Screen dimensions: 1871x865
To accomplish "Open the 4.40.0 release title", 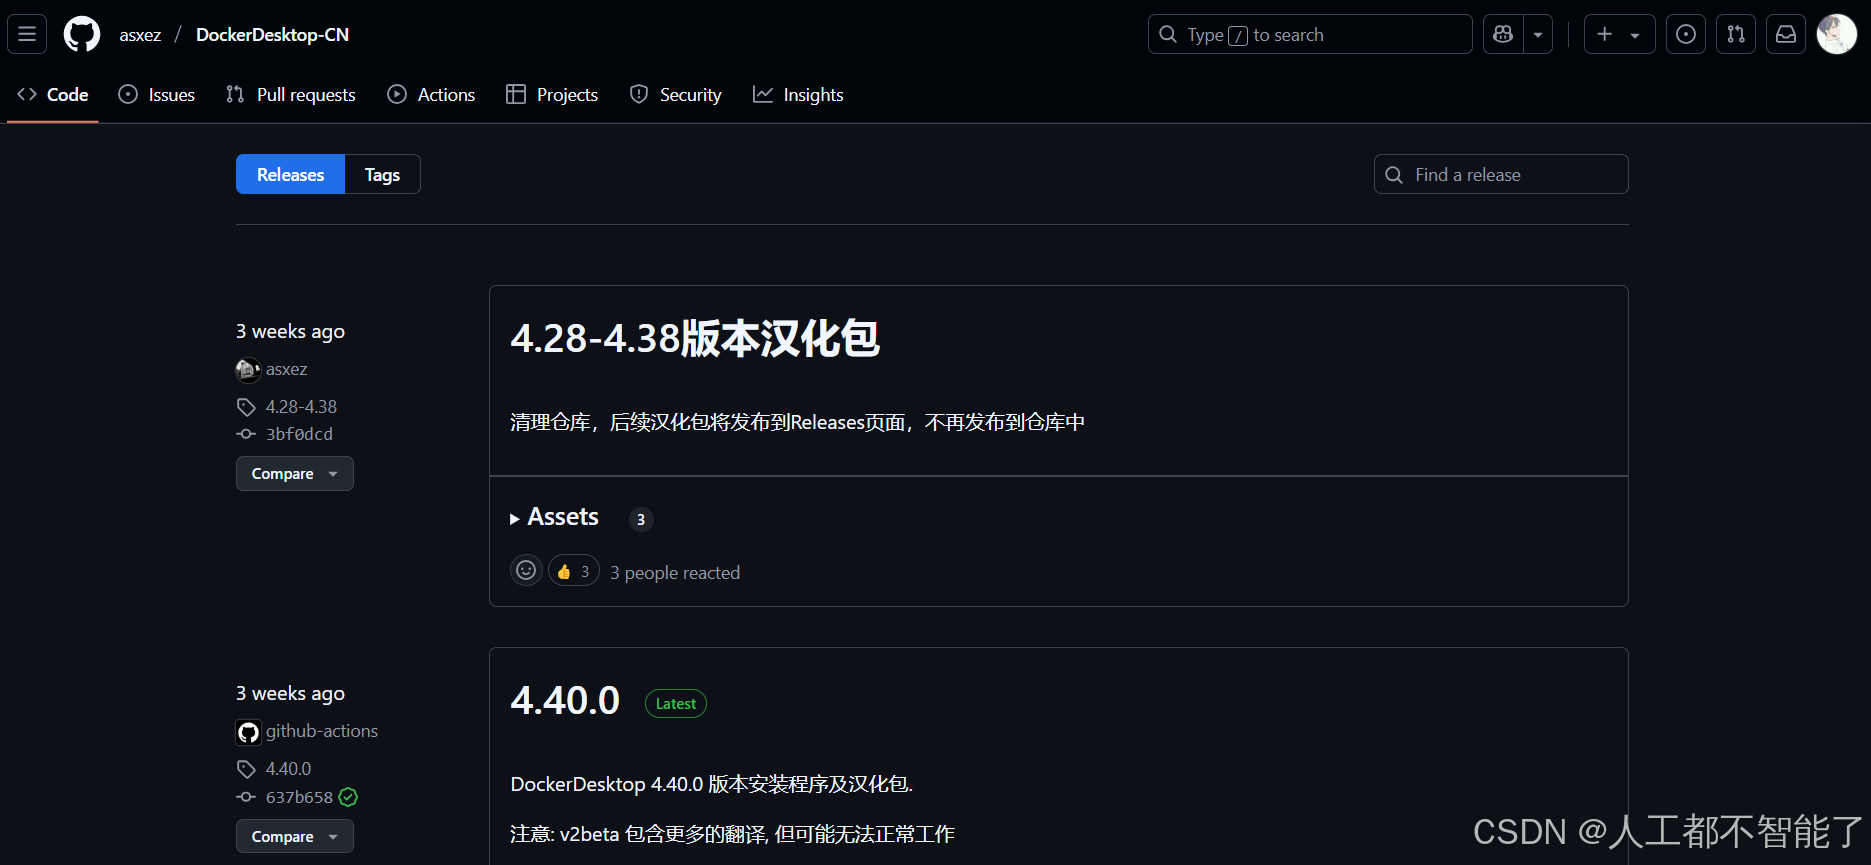I will pos(565,700).
